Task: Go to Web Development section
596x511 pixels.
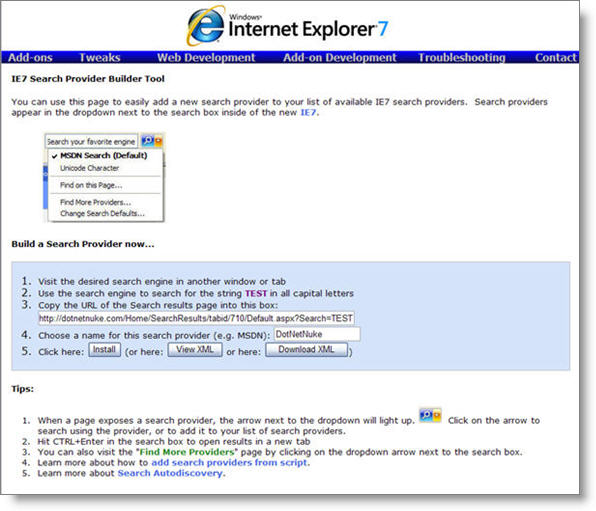Action: [206, 57]
